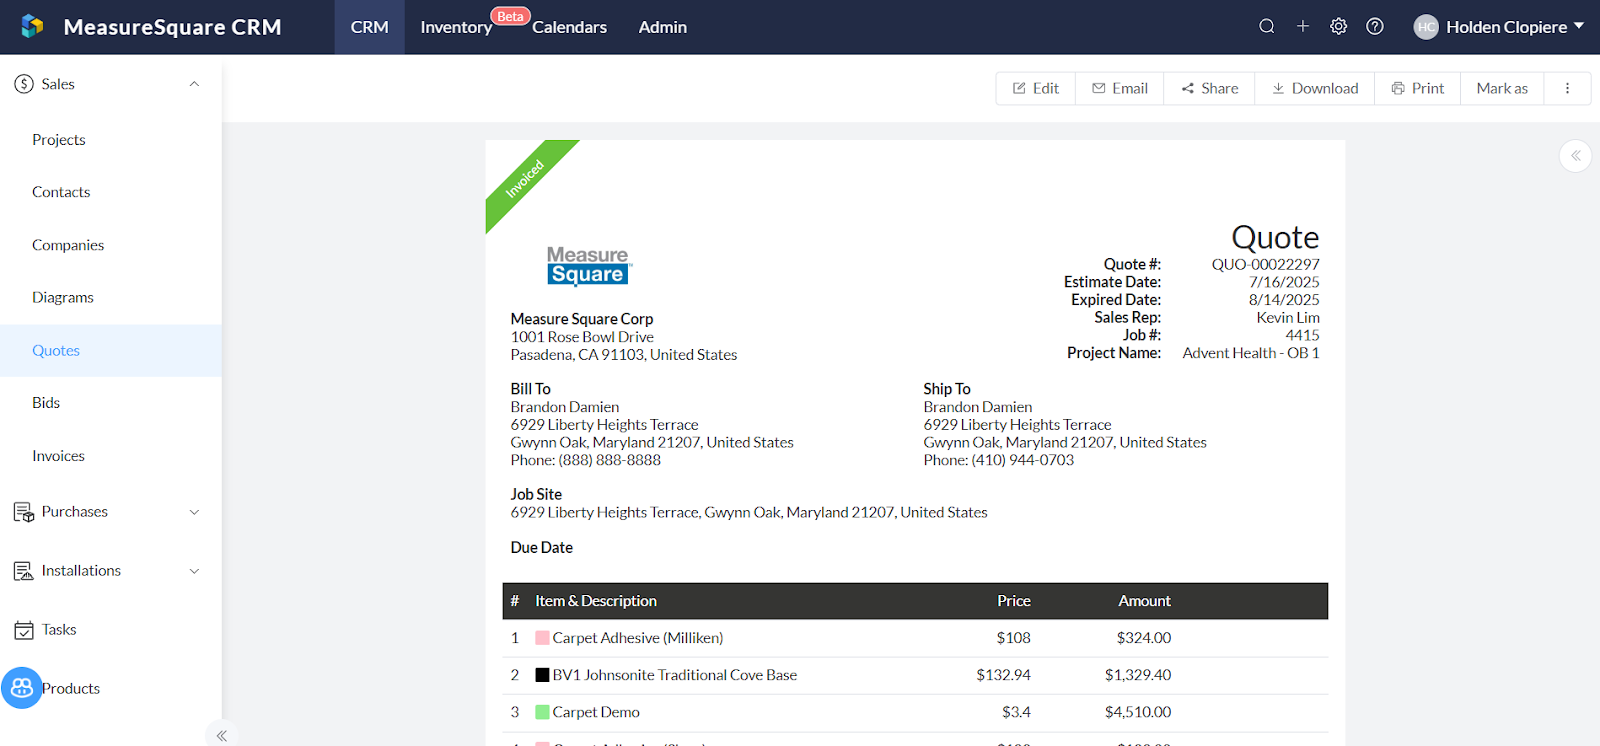Click the estimate date 7/16/2025
The height and width of the screenshot is (746, 1600).
1284,282
